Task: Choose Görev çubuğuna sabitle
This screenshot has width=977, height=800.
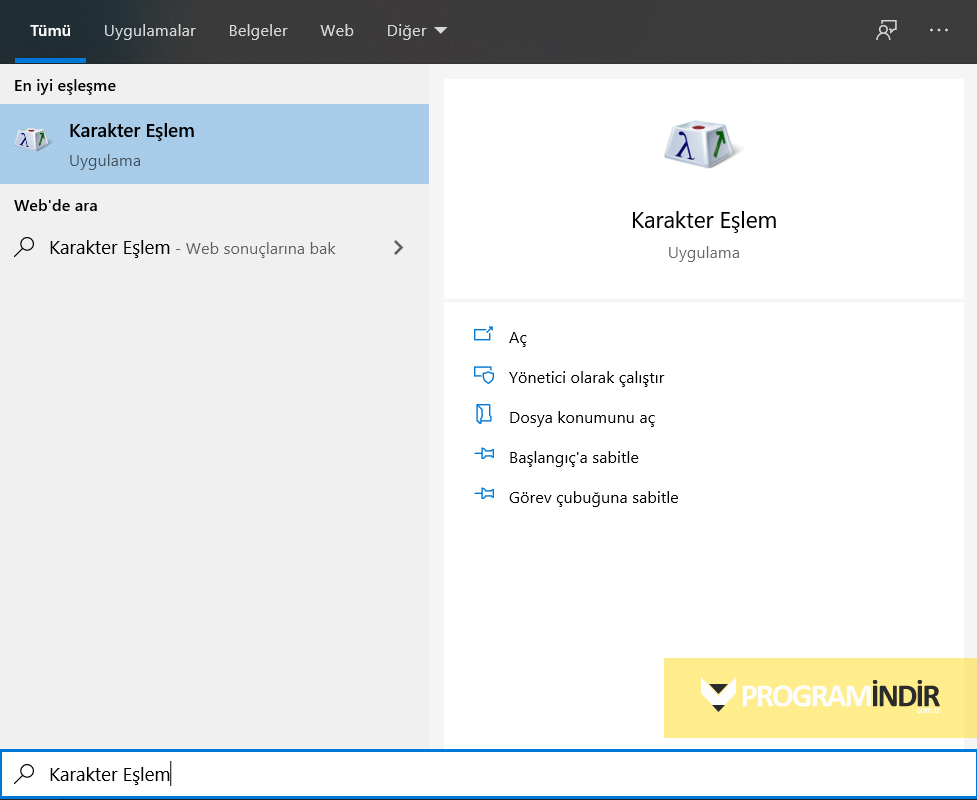Action: tap(593, 497)
